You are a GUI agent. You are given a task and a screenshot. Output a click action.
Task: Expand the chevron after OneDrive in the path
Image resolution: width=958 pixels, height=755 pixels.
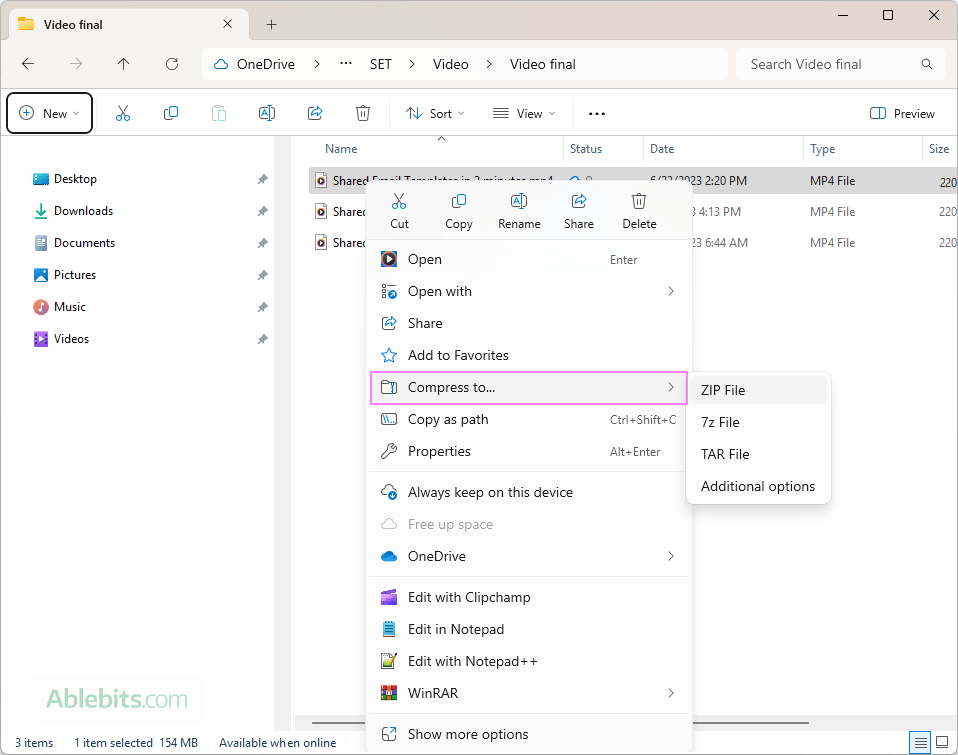[316, 64]
